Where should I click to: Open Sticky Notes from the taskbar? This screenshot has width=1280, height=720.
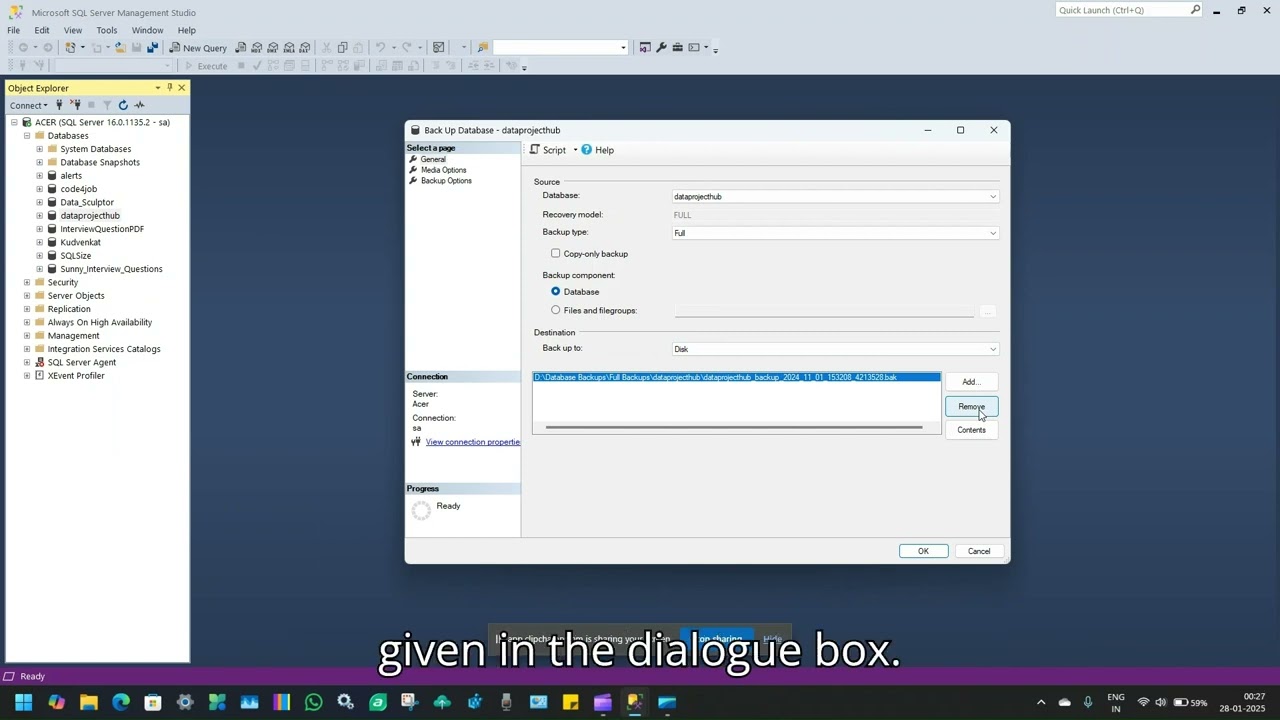570,702
